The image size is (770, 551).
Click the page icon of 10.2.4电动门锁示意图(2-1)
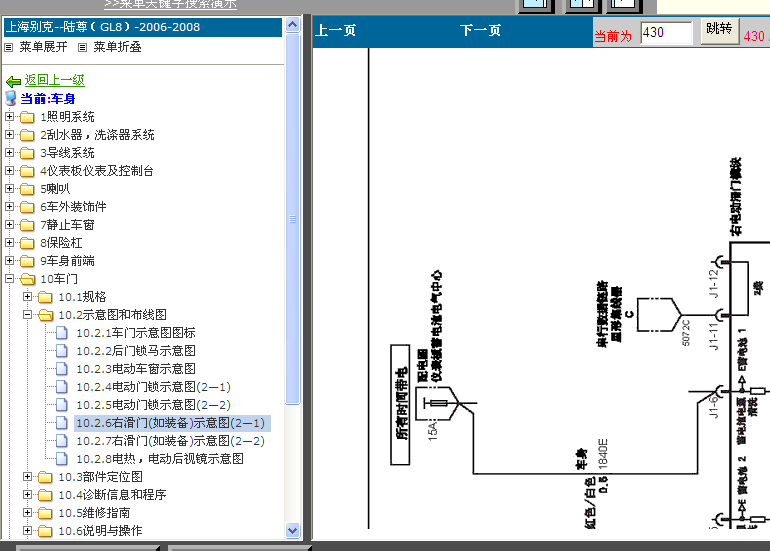point(62,387)
